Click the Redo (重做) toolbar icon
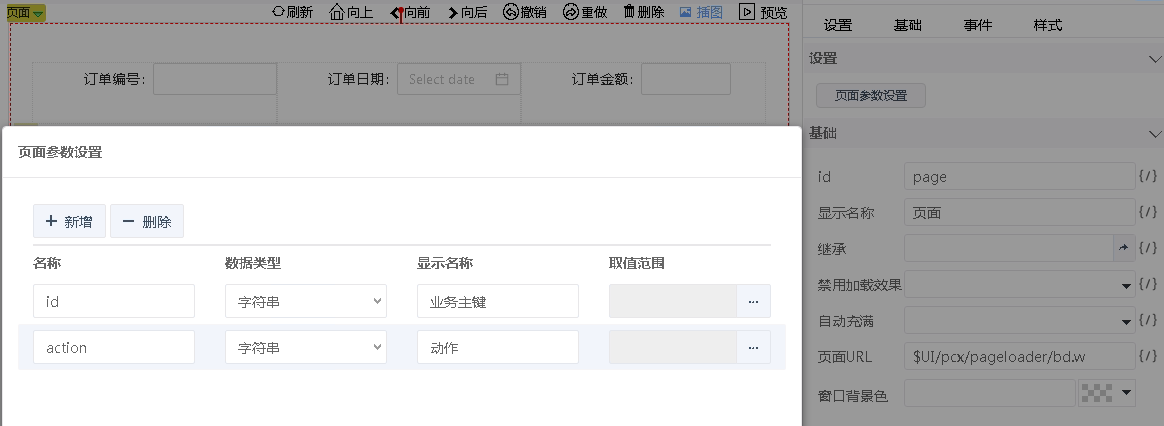This screenshot has height=426, width=1164. [571, 12]
